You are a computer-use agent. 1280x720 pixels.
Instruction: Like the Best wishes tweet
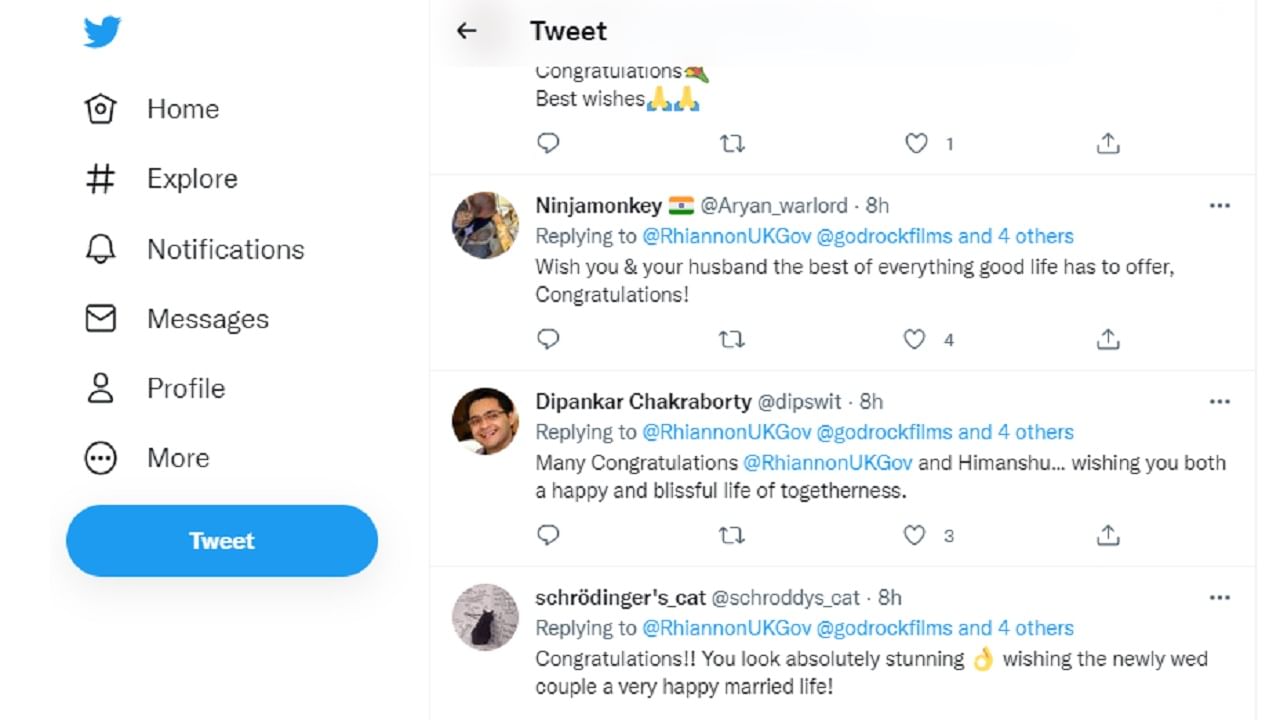click(916, 144)
